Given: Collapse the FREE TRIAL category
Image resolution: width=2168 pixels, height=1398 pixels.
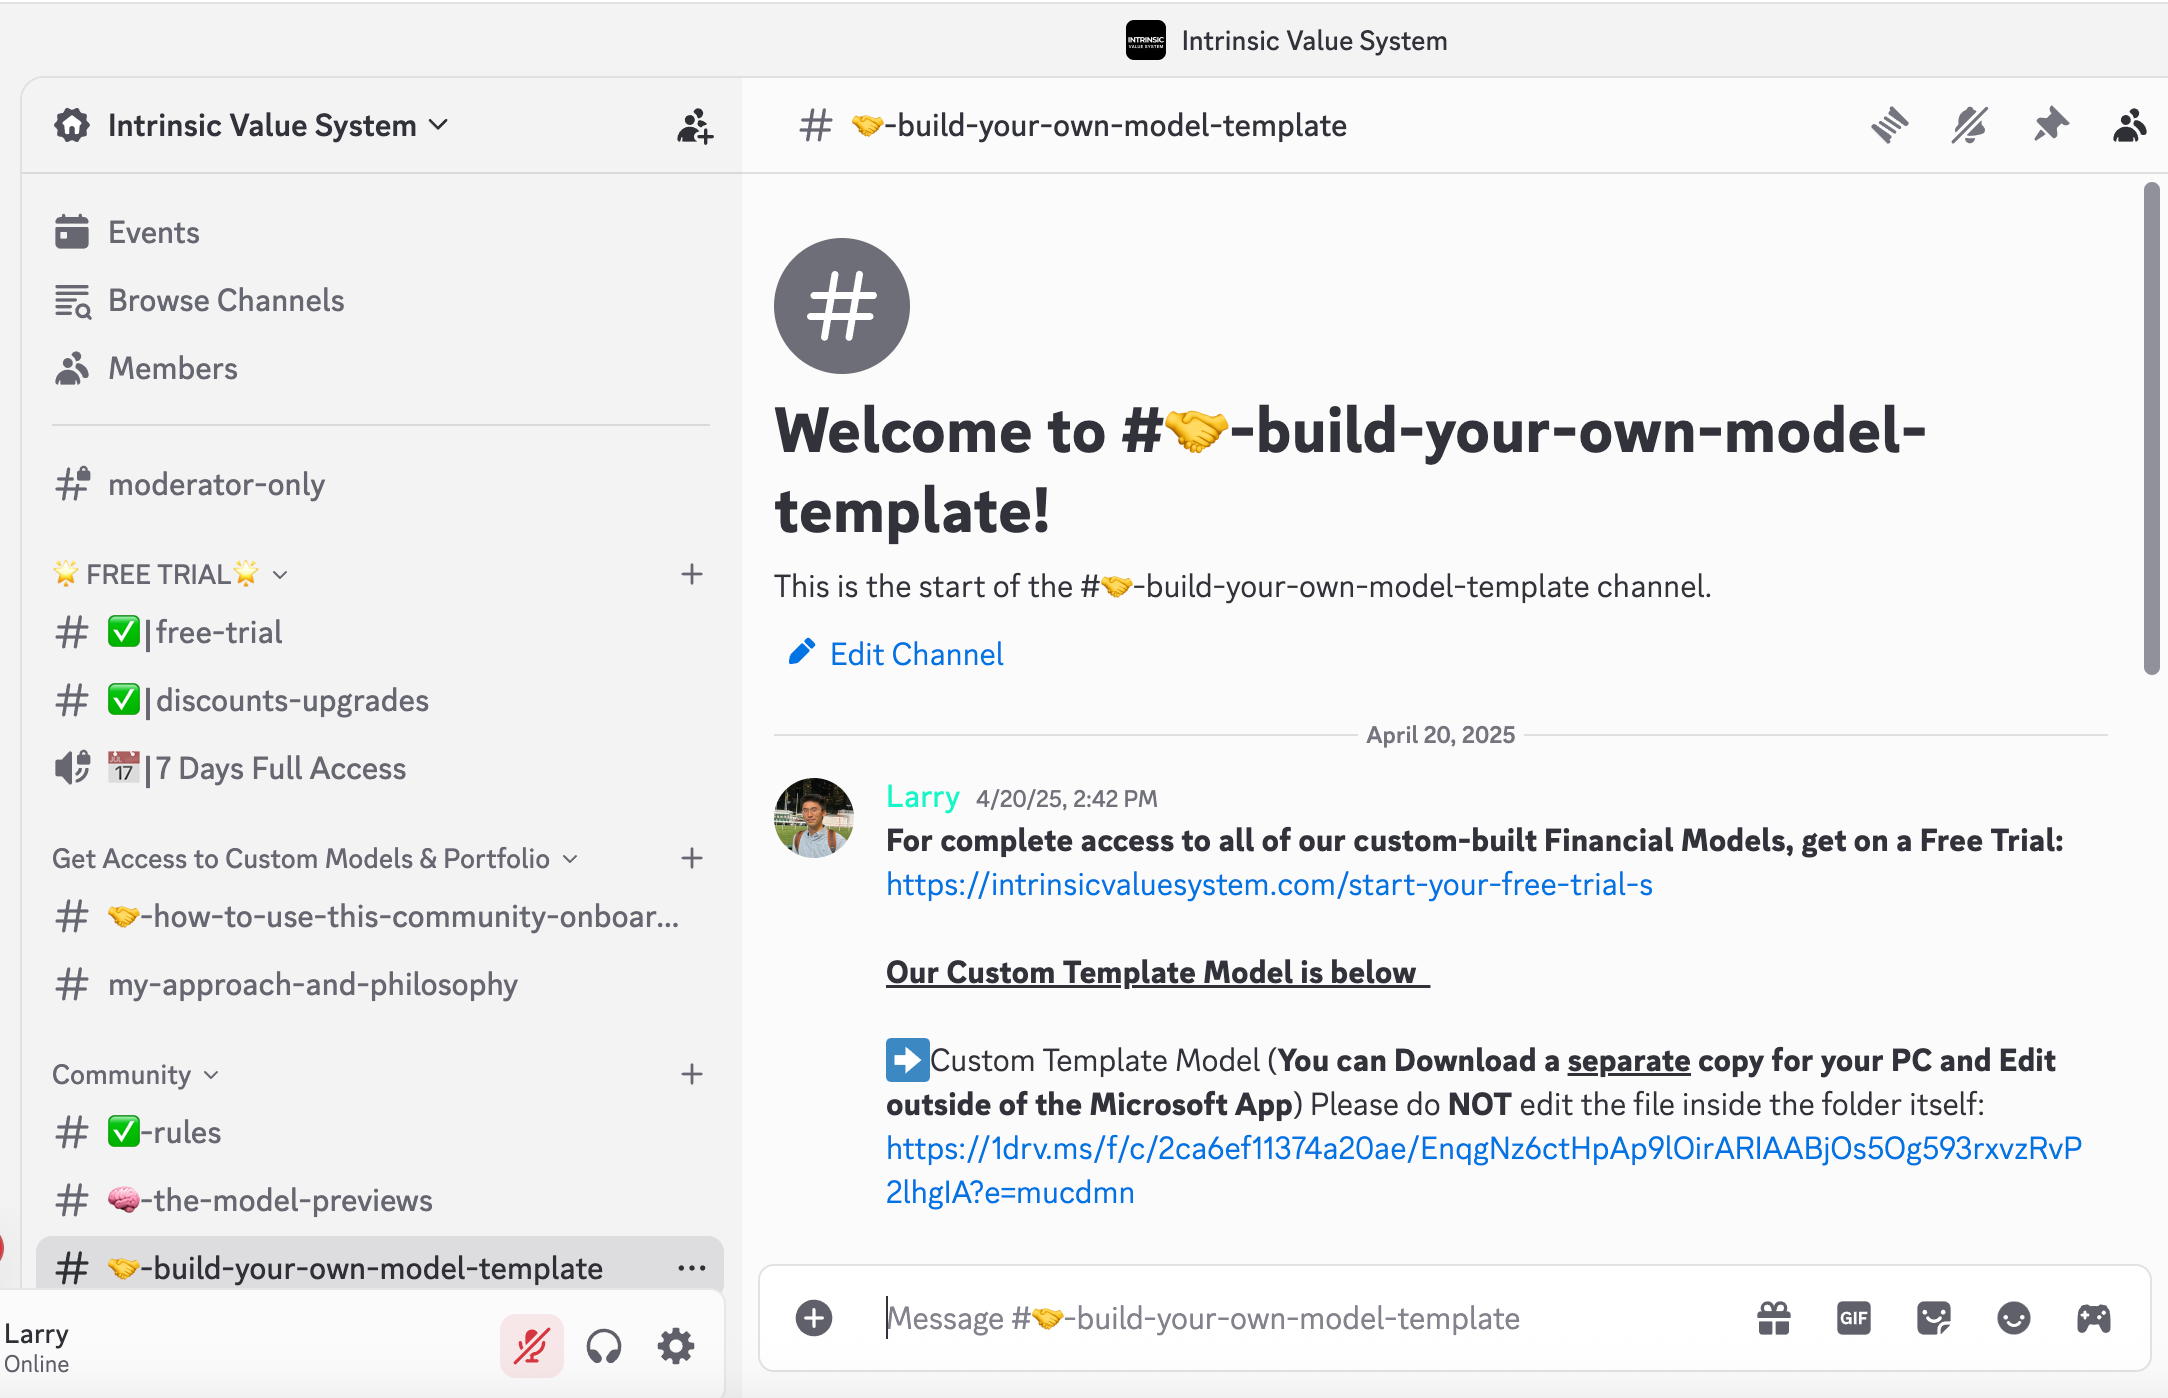Looking at the screenshot, I should coord(171,574).
